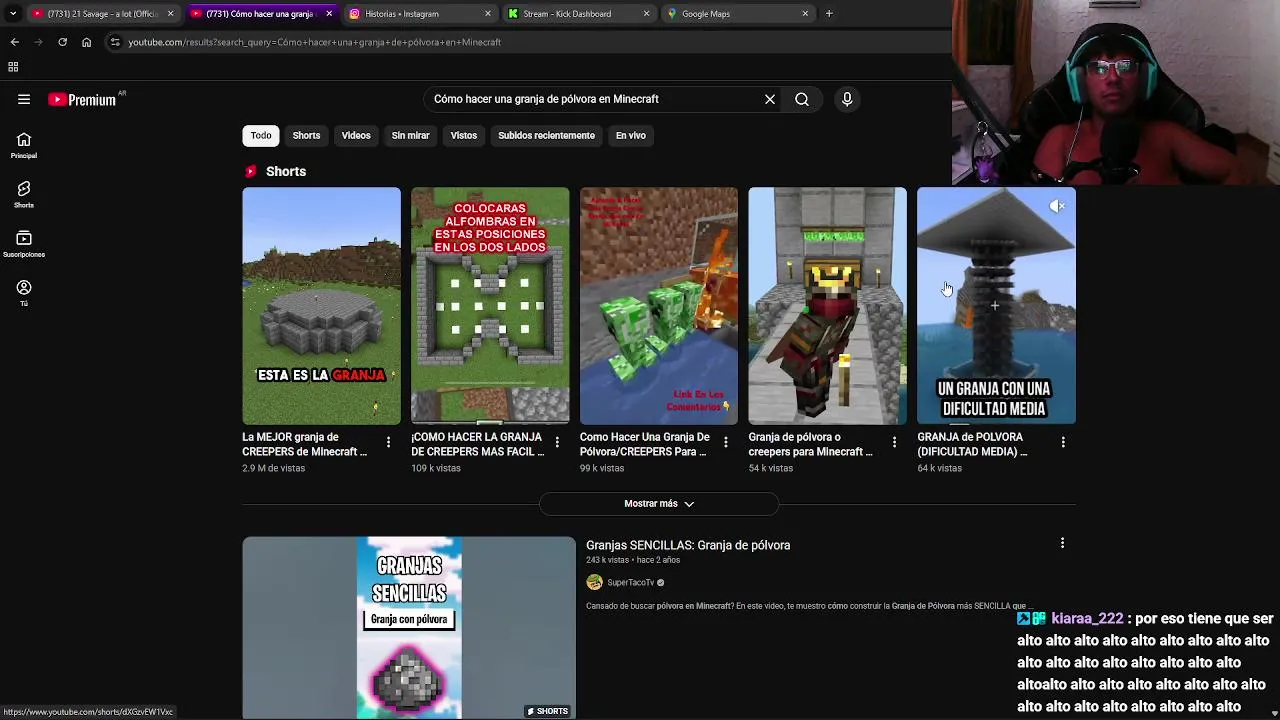Select the En vivo filter chip
This screenshot has height=720, width=1280.
coord(631,135)
